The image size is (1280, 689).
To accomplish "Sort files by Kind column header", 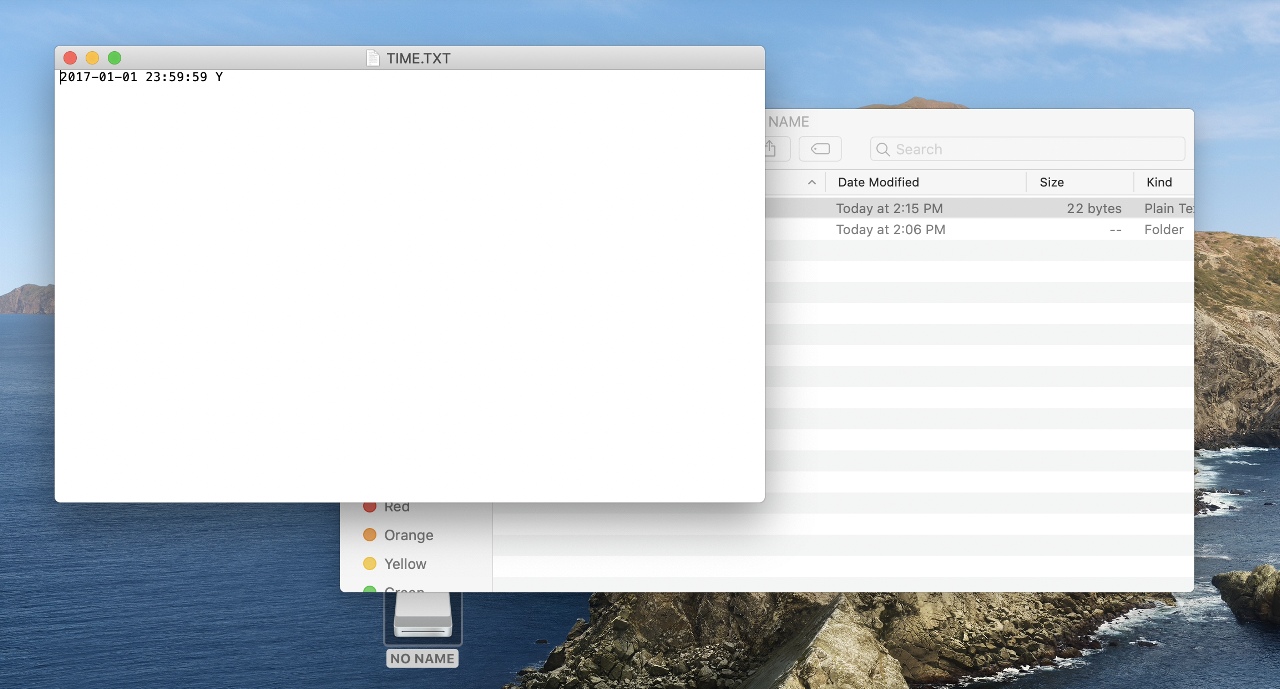I will point(1160,182).
